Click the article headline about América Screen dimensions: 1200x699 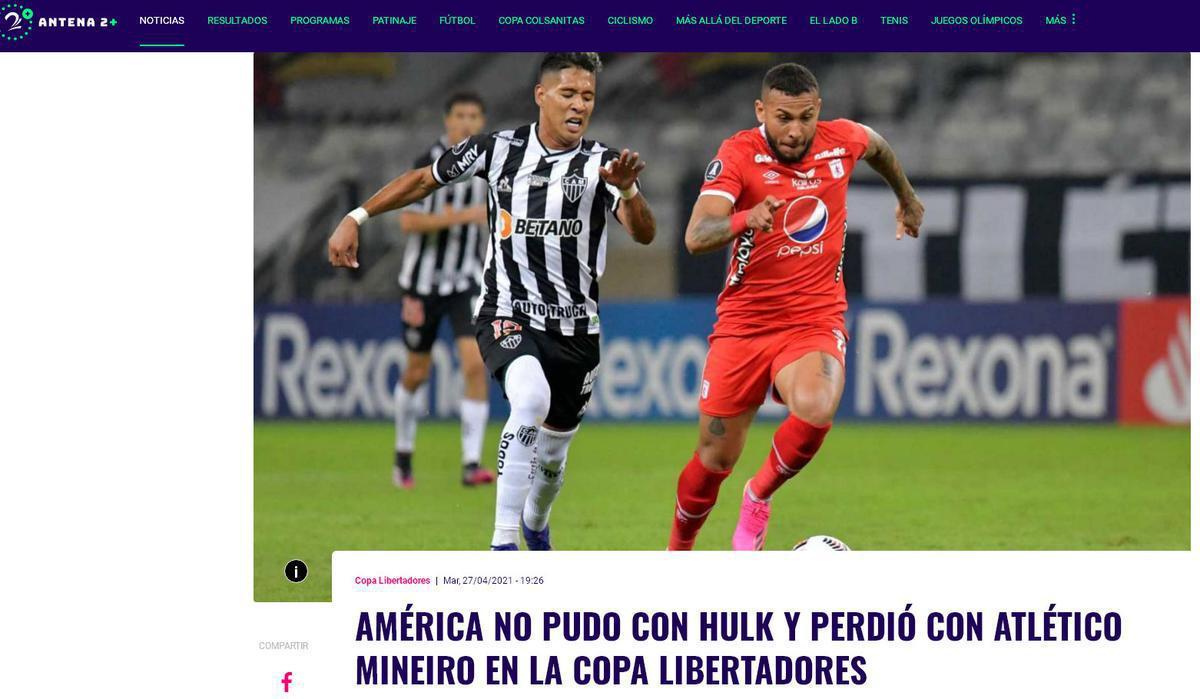738,647
